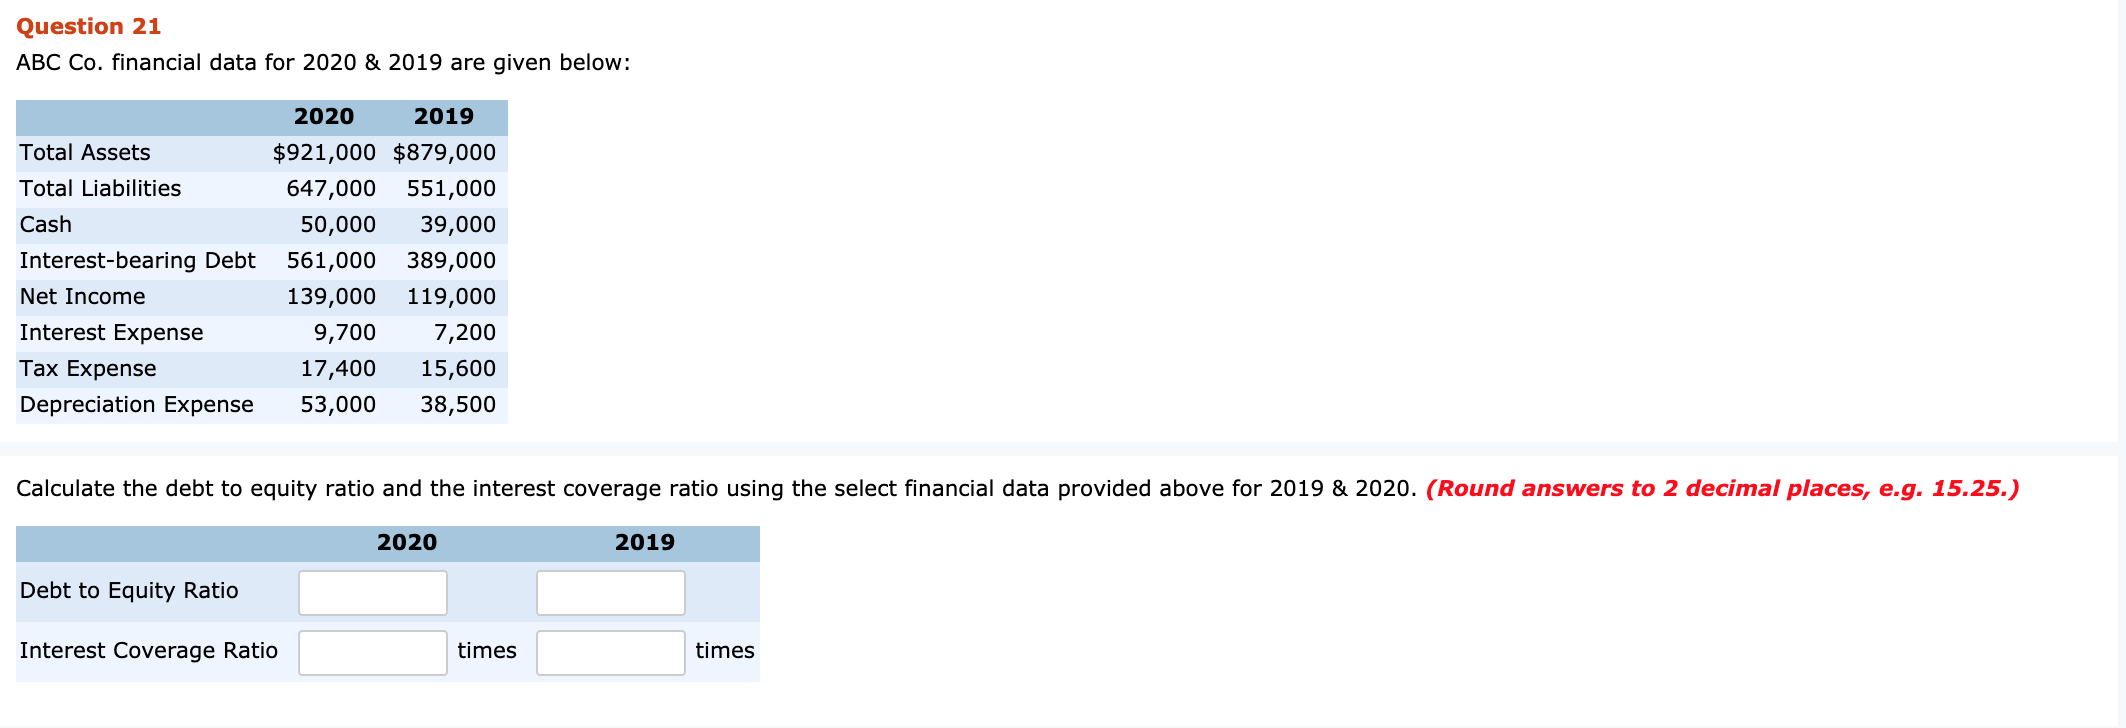Click the Interest Coverage Ratio 2020 input field

coord(371,651)
